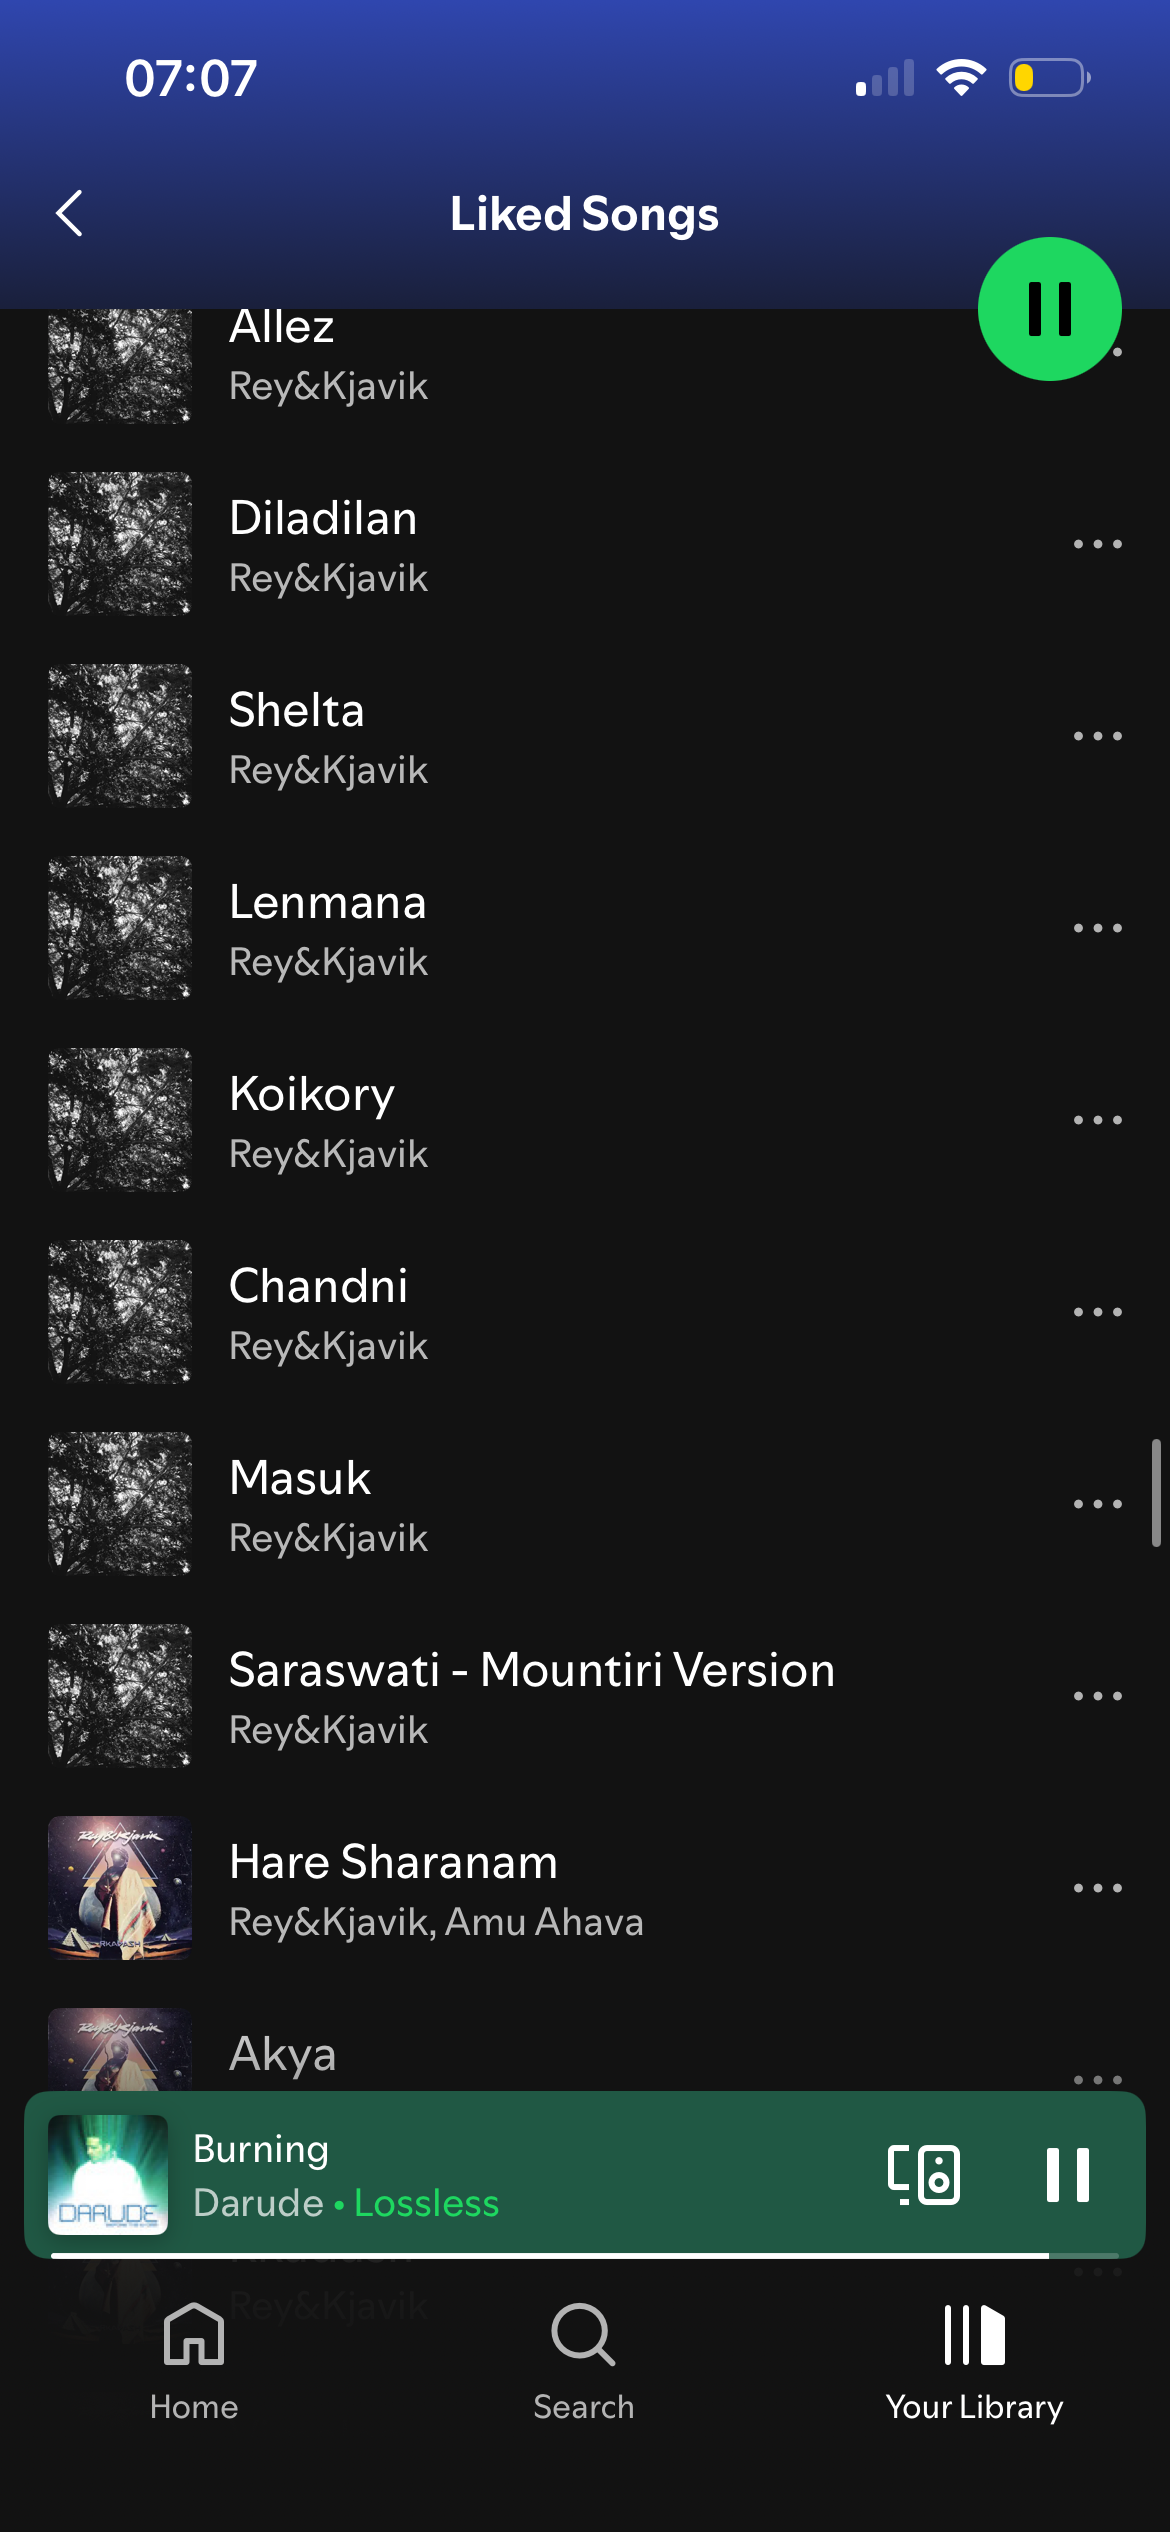Show the three-dot menu for Chandni

(x=1098, y=1312)
